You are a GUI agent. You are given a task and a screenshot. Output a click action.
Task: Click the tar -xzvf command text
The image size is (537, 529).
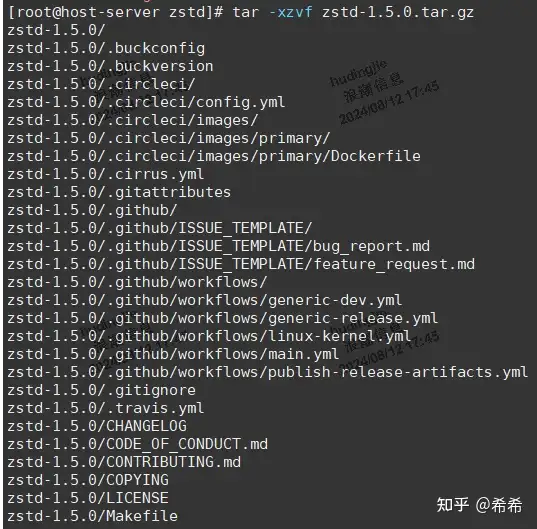(272, 12)
